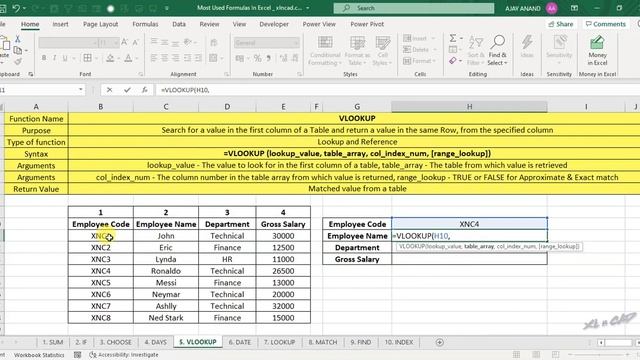This screenshot has height=360, width=640.
Task: Click the Cut scissors icon
Action: [18, 39]
